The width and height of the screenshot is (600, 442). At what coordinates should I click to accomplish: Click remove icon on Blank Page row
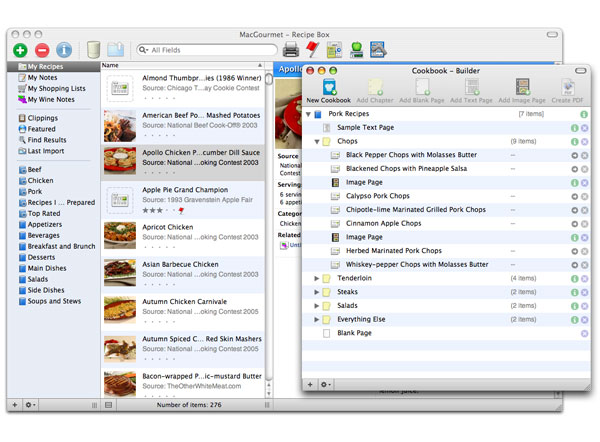point(584,333)
